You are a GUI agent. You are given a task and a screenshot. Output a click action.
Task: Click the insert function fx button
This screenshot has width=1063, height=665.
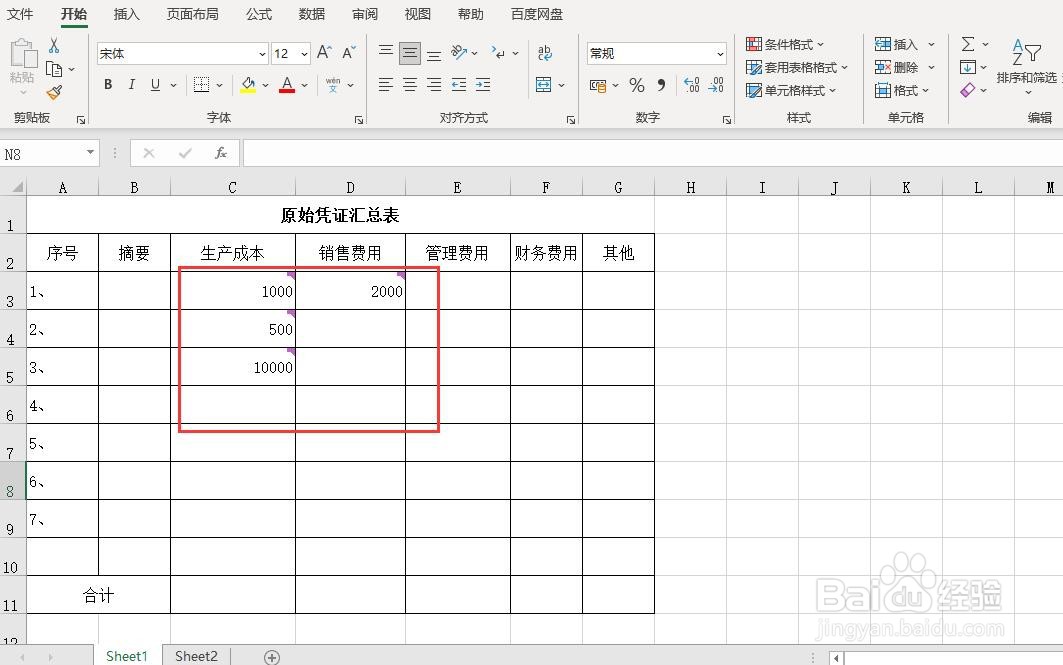click(221, 153)
